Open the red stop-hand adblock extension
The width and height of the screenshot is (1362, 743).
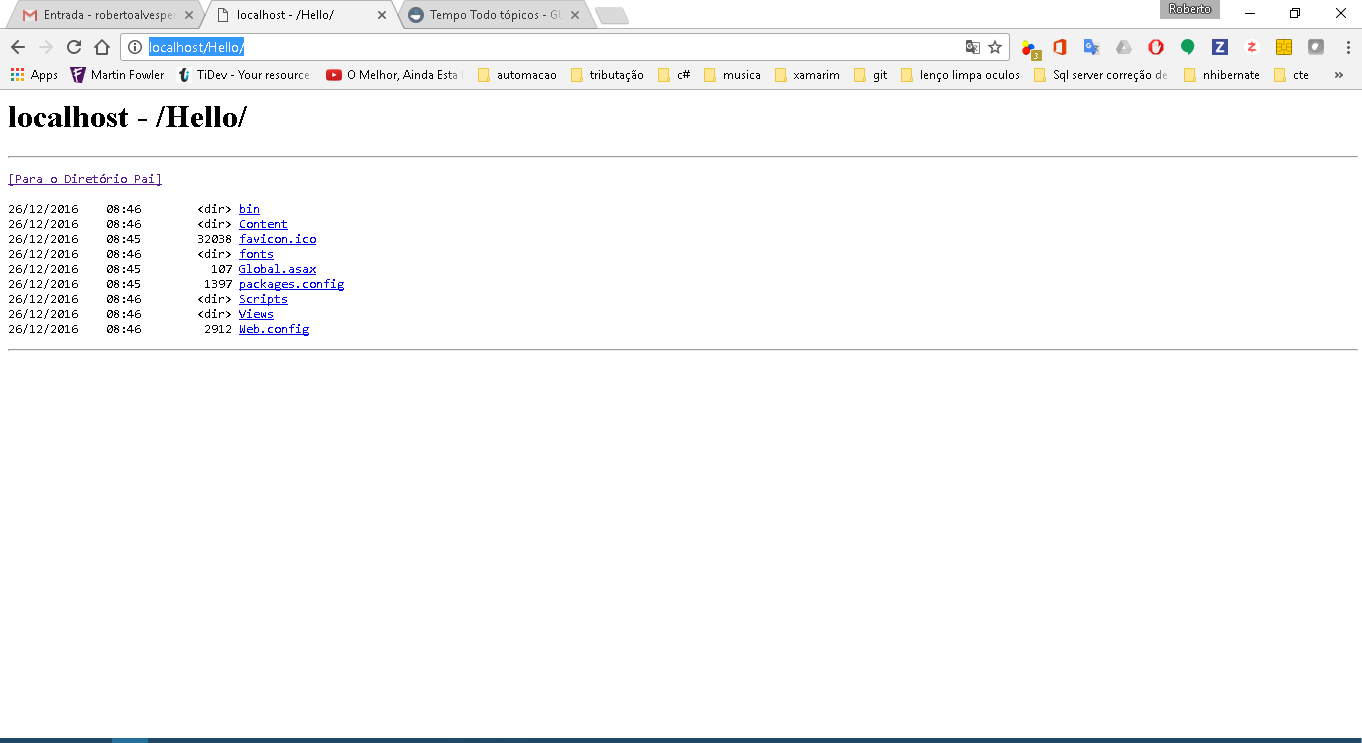pos(1156,47)
